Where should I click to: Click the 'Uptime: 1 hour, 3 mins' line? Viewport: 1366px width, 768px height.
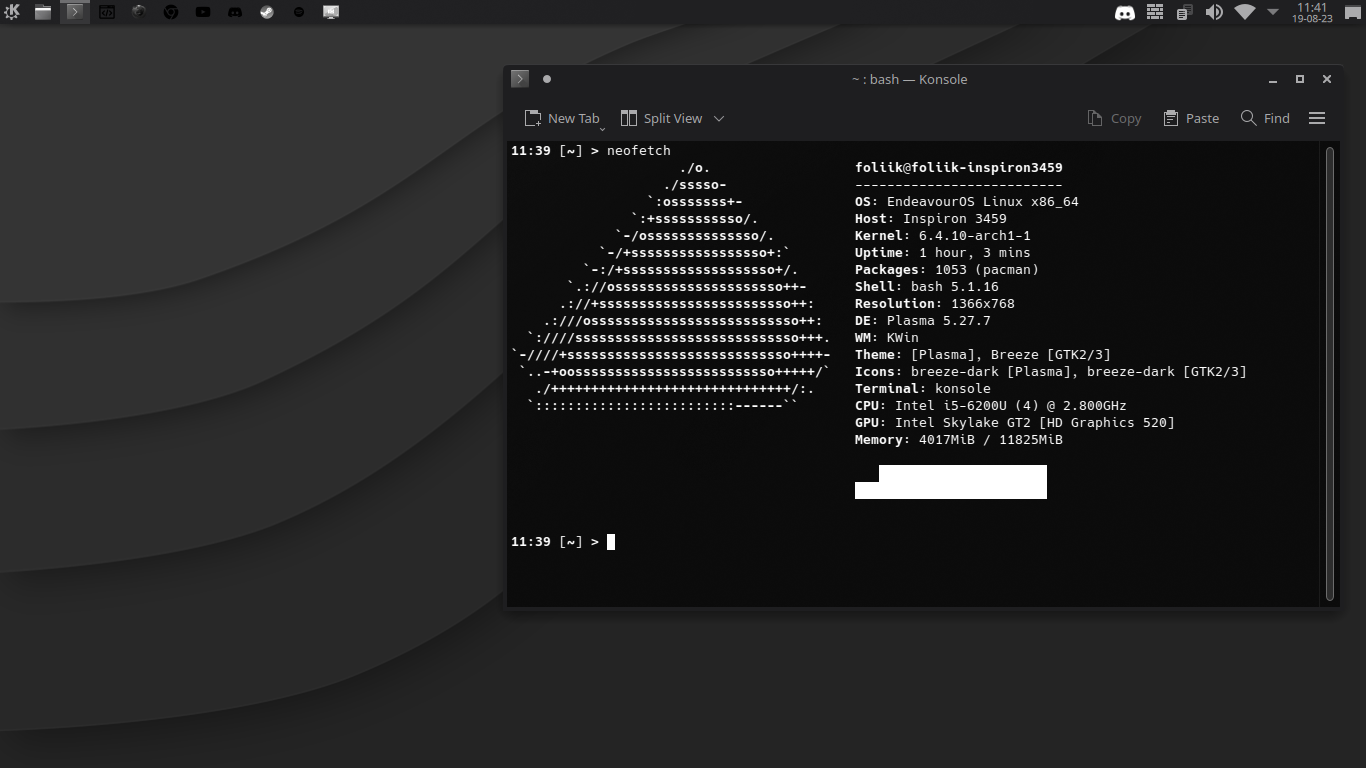[x=943, y=253]
